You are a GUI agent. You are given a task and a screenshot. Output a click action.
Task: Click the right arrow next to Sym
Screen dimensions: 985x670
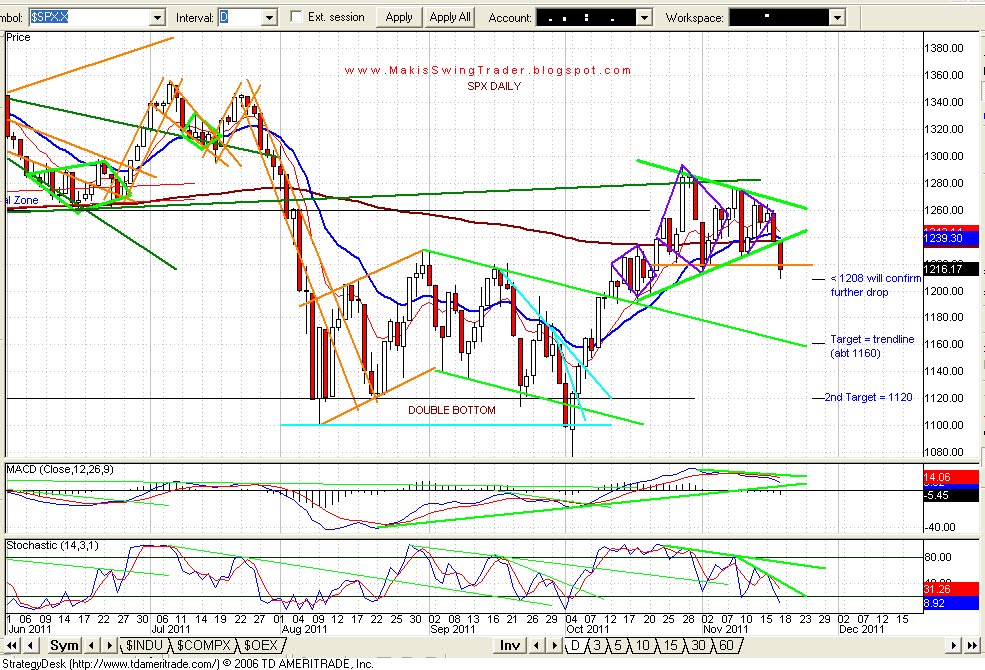[x=109, y=645]
